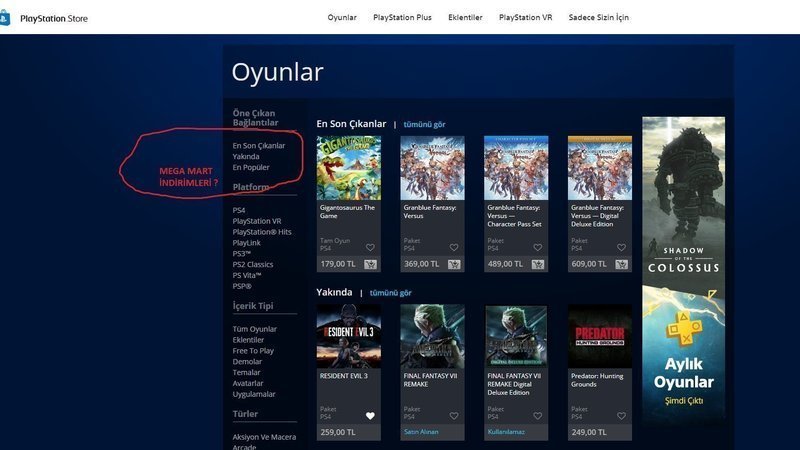Image resolution: width=800 pixels, height=450 pixels.
Task: Click the 489,00 TL price
Action: coord(505,264)
